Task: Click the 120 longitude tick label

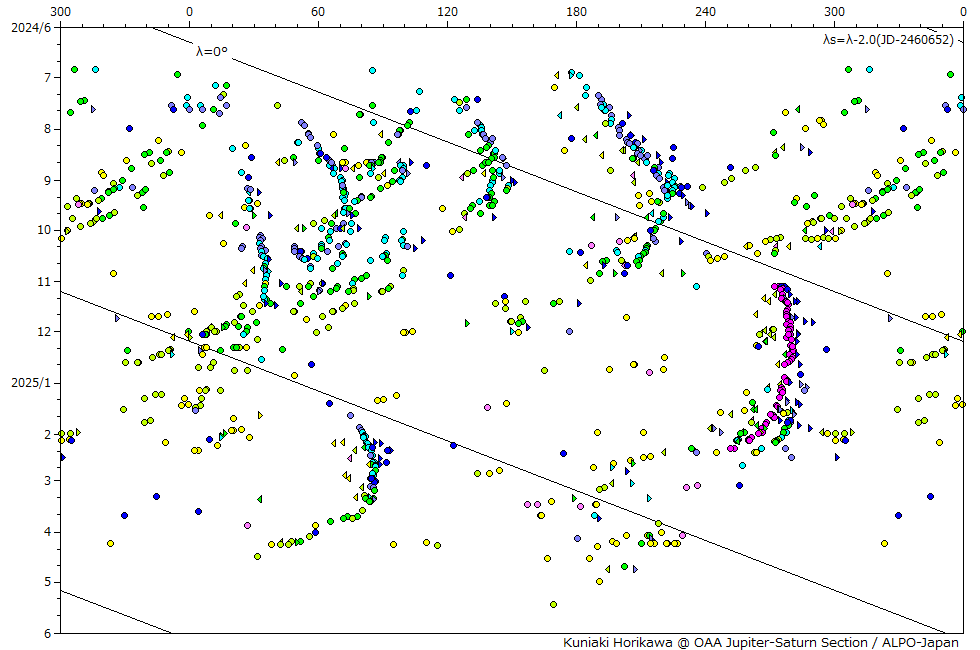Action: pos(447,12)
